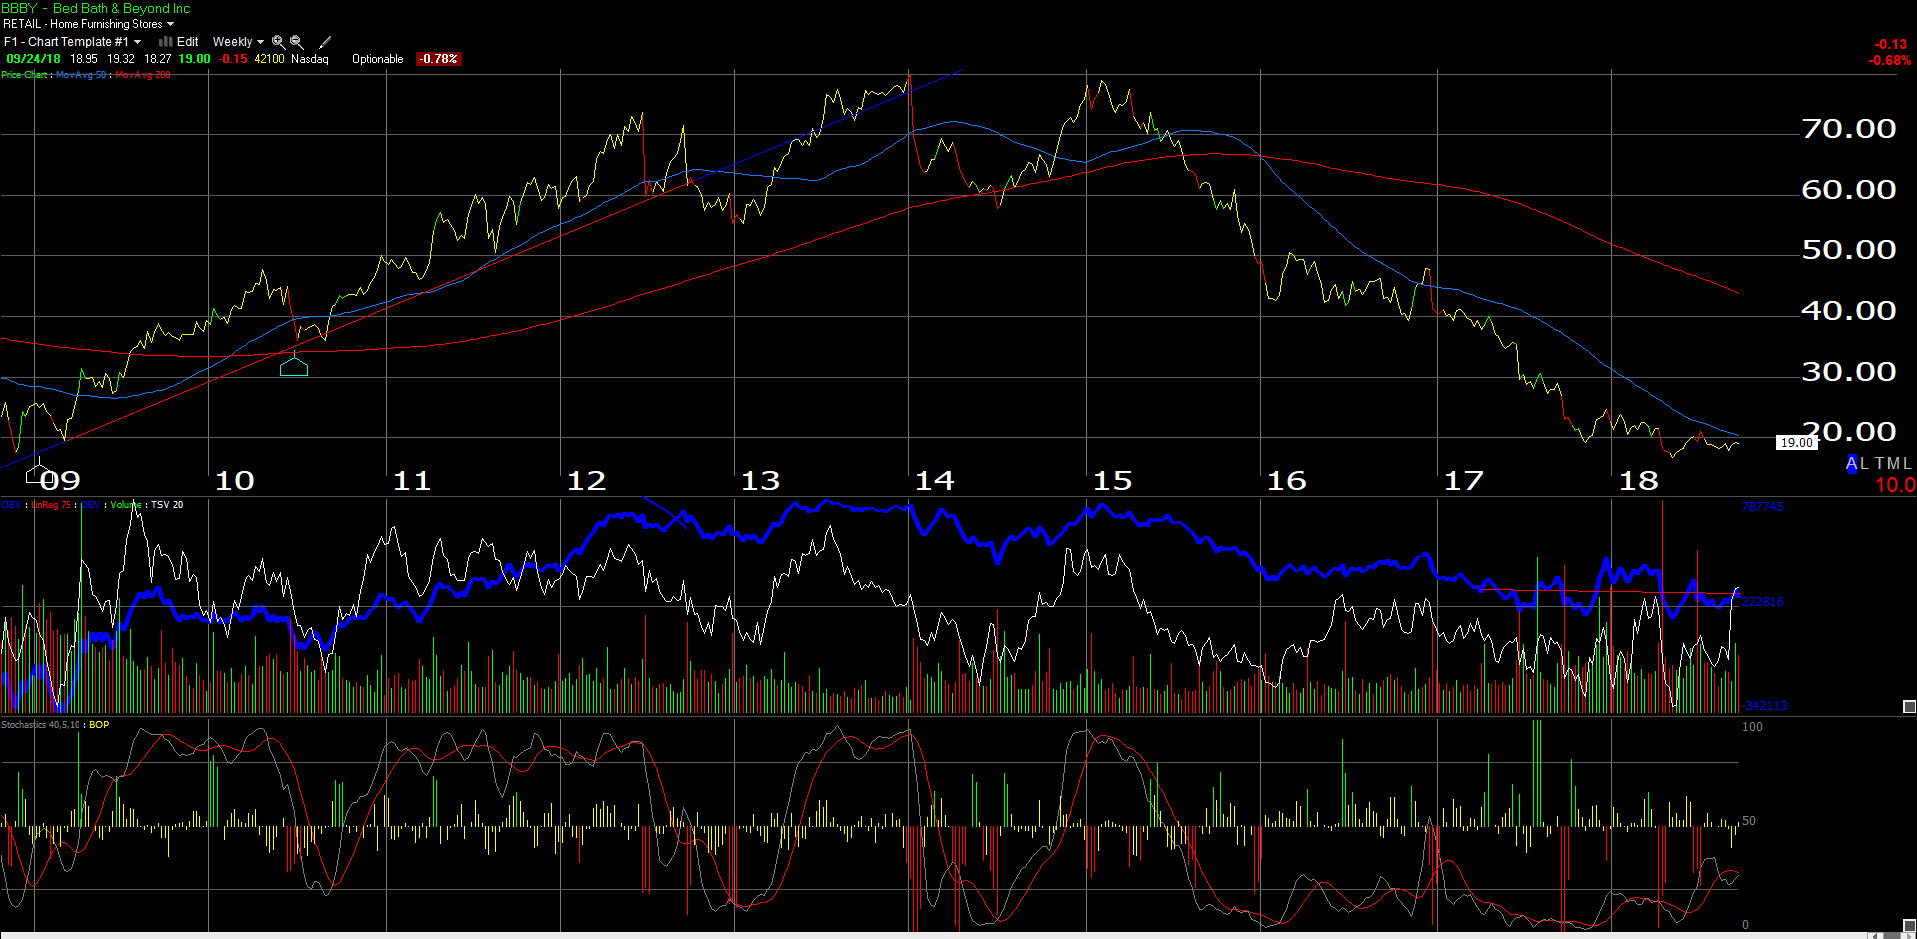This screenshot has width=1917, height=939.
Task: Click the green last price 19.00 in header
Action: click(195, 59)
